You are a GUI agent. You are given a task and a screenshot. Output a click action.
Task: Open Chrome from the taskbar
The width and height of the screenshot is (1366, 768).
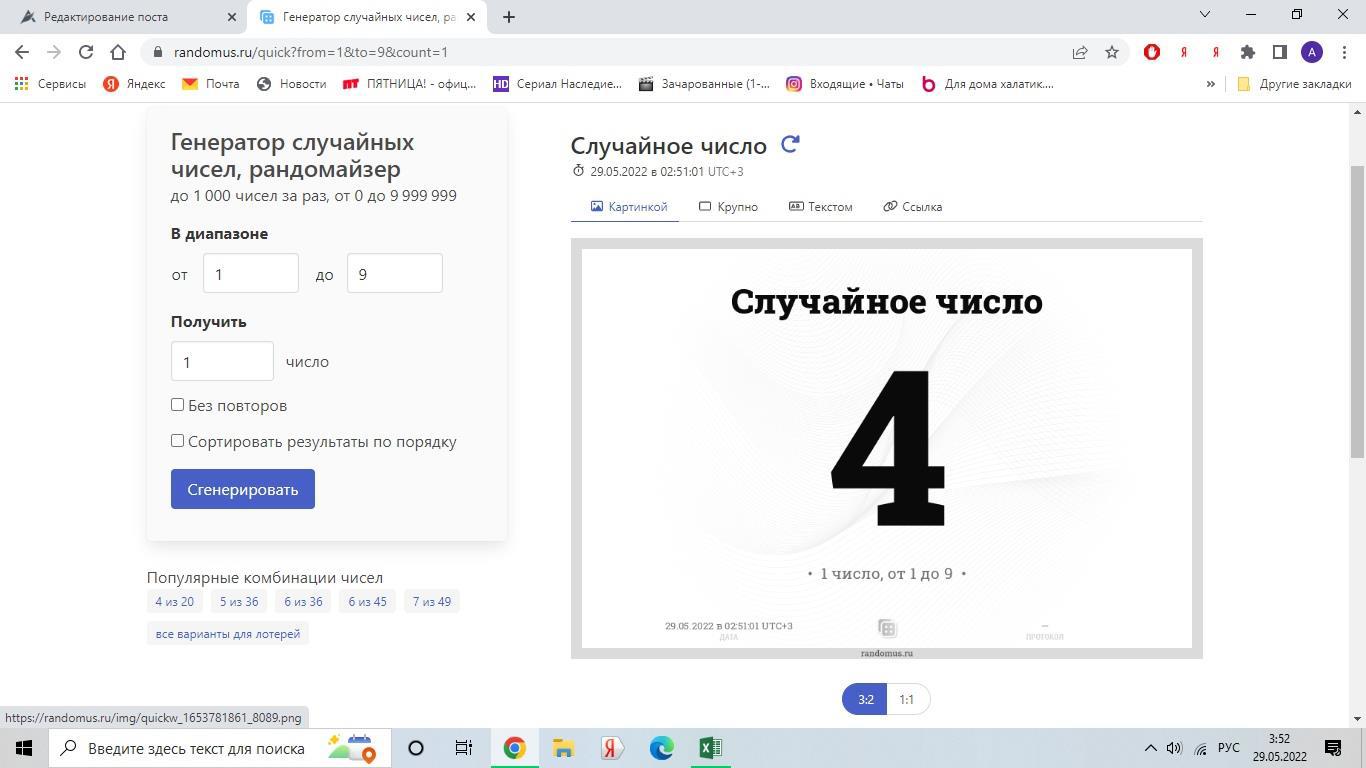pyautogui.click(x=514, y=748)
